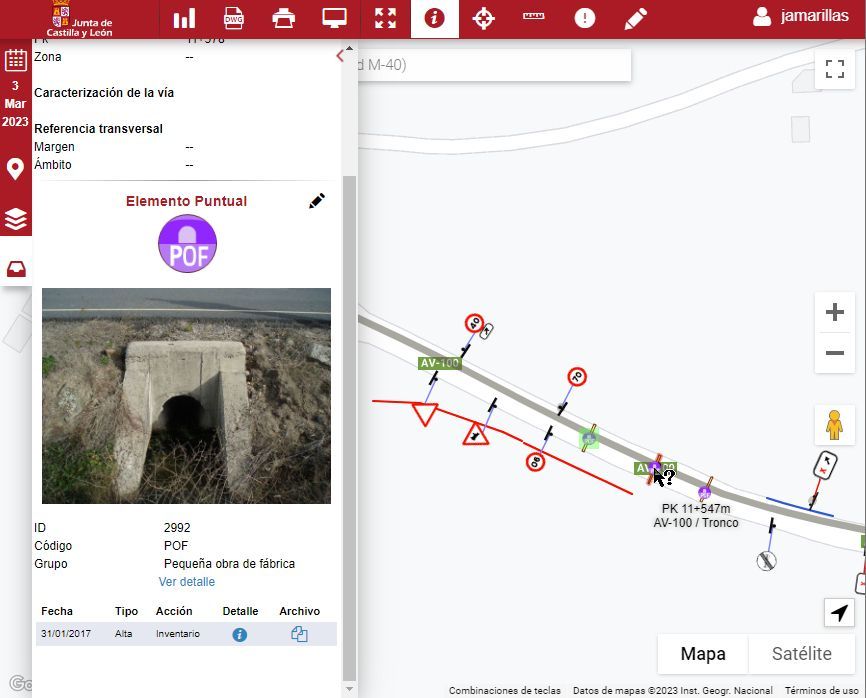This screenshot has width=866, height=698.
Task: Open the monitor display tool
Action: (x=334, y=19)
